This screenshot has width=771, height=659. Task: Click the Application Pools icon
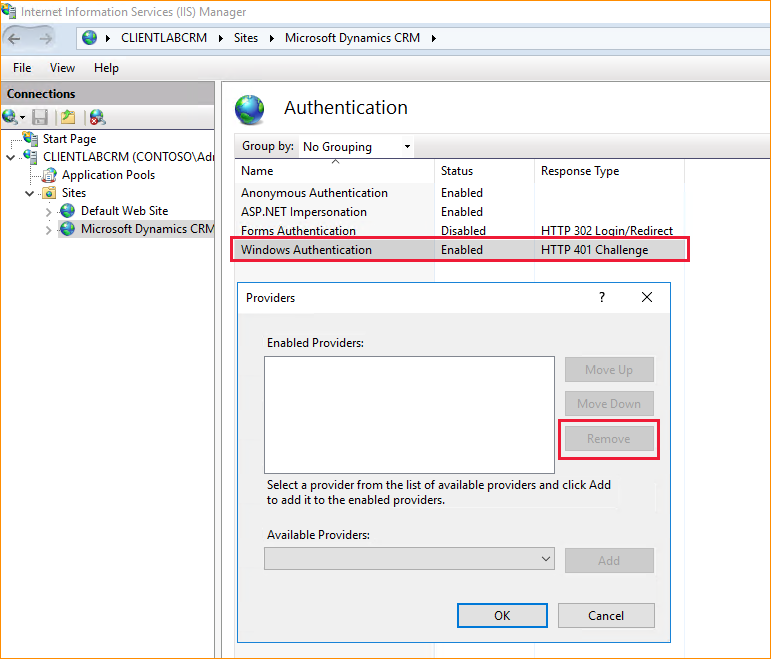click(49, 175)
